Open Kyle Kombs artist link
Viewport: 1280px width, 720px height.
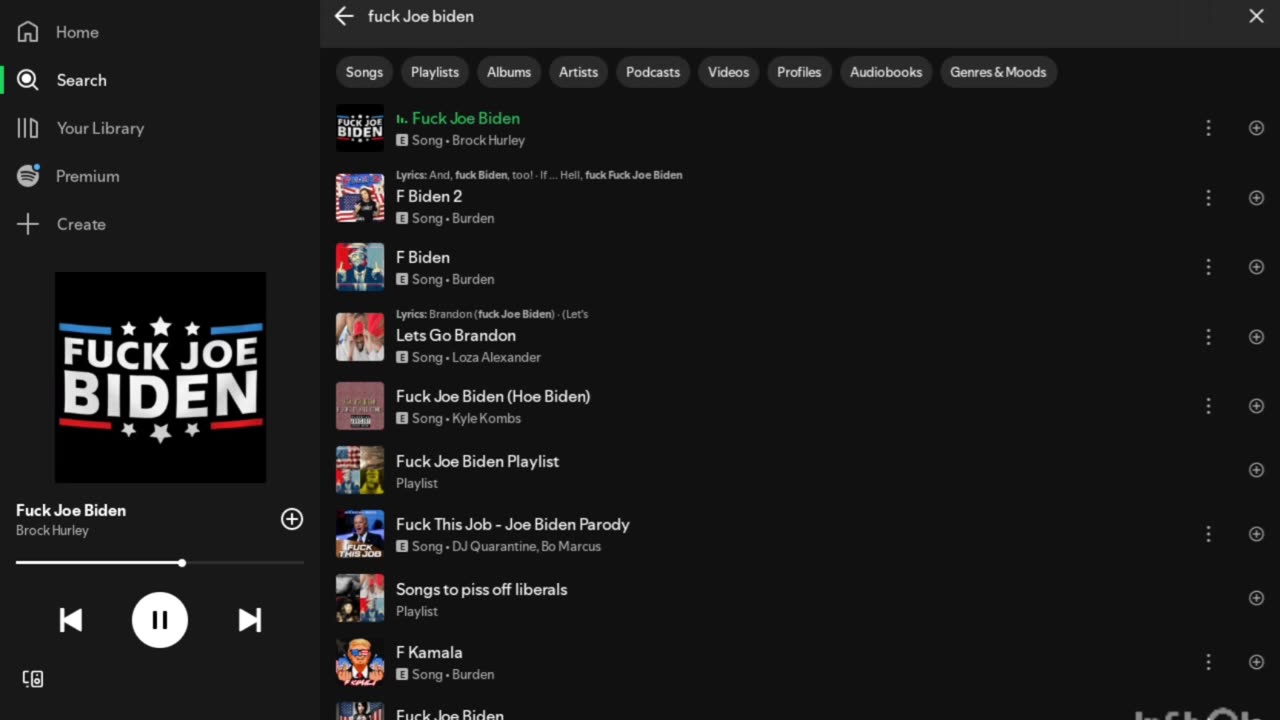pyautogui.click(x=486, y=419)
